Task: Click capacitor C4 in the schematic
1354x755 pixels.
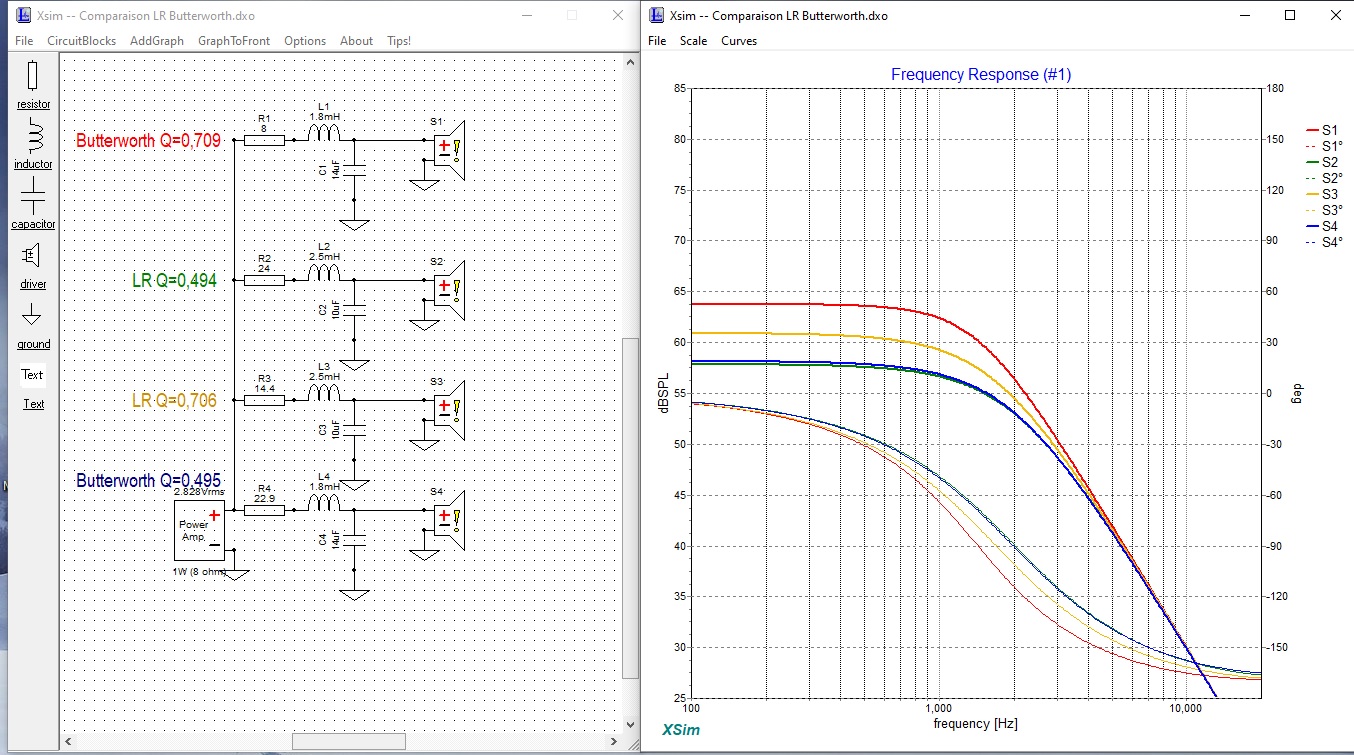Action: click(353, 539)
